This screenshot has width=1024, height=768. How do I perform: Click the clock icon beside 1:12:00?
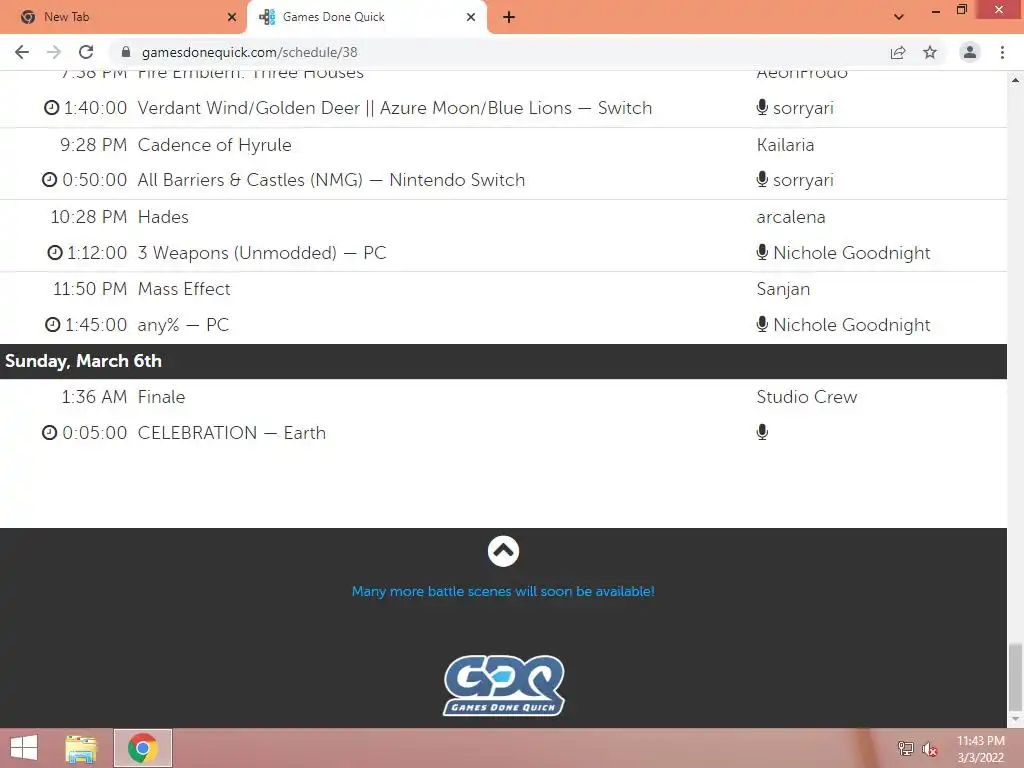point(55,252)
